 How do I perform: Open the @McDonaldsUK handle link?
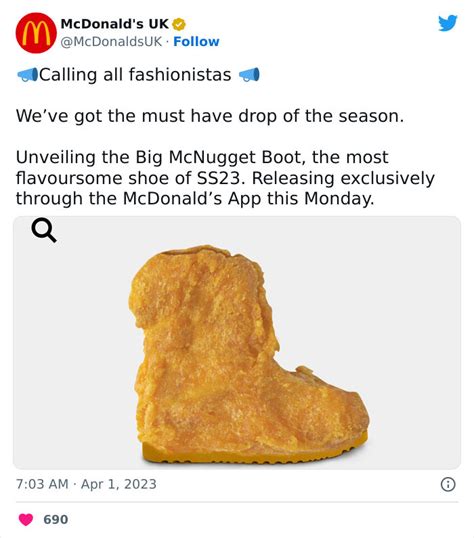pos(111,42)
